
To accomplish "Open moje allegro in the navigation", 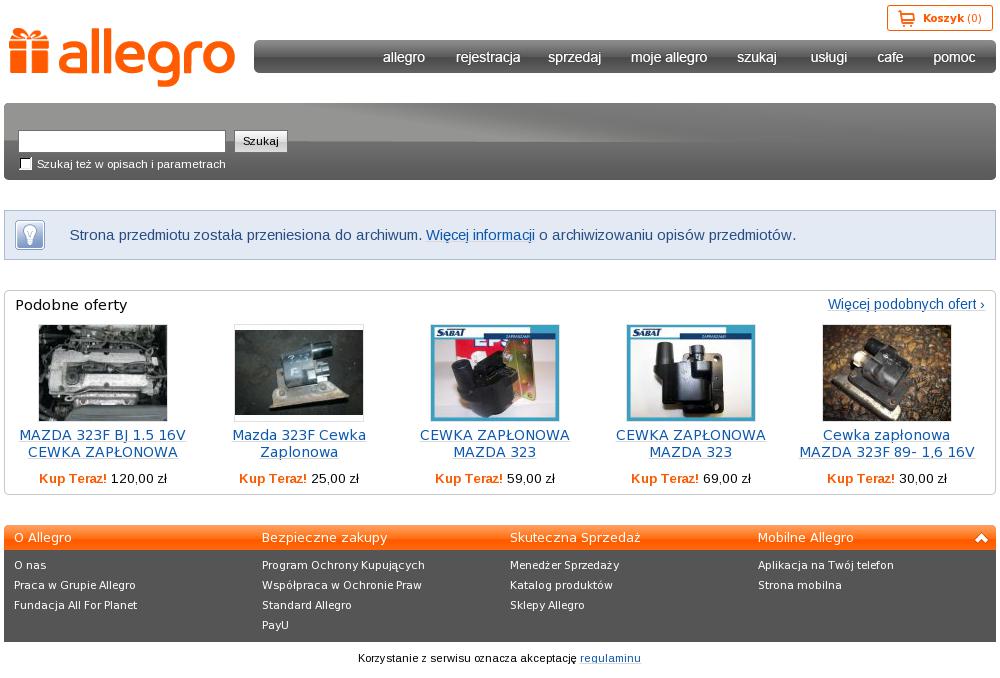I will pyautogui.click(x=669, y=57).
